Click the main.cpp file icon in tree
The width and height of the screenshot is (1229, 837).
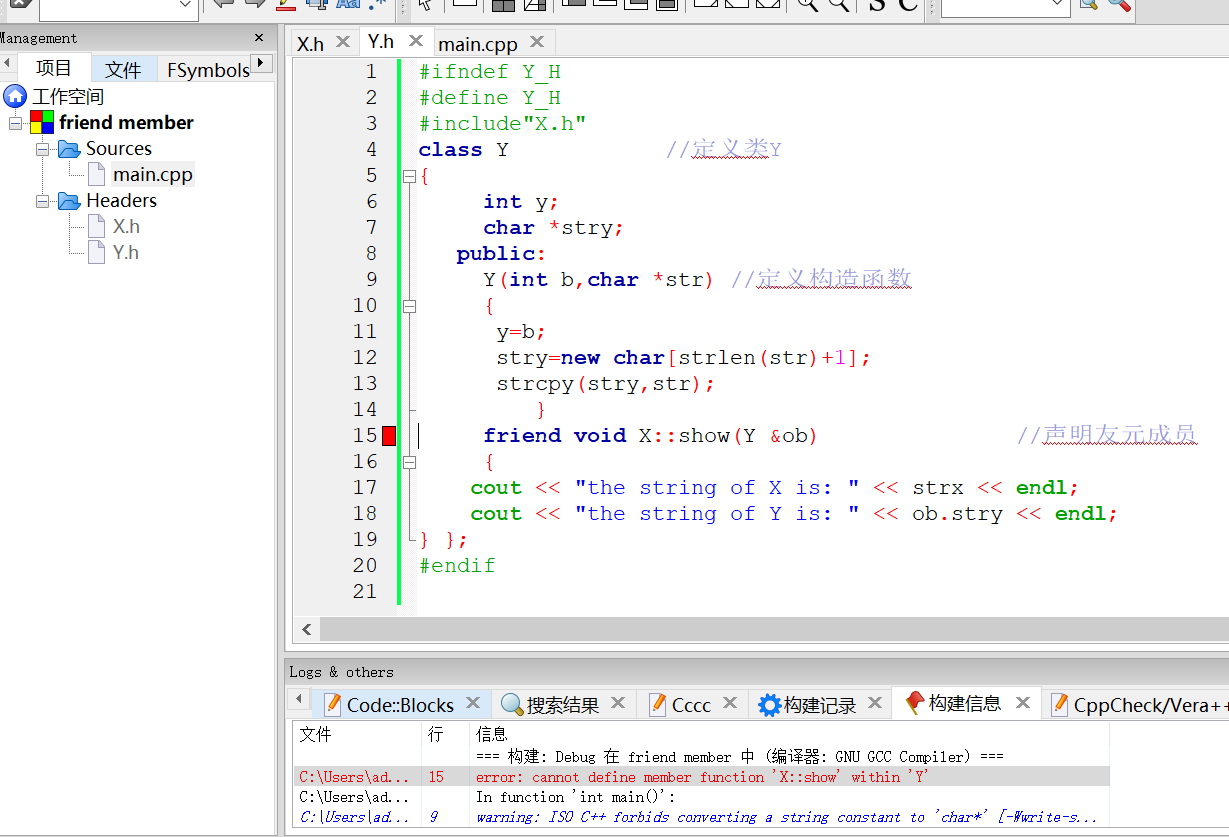[x=96, y=174]
